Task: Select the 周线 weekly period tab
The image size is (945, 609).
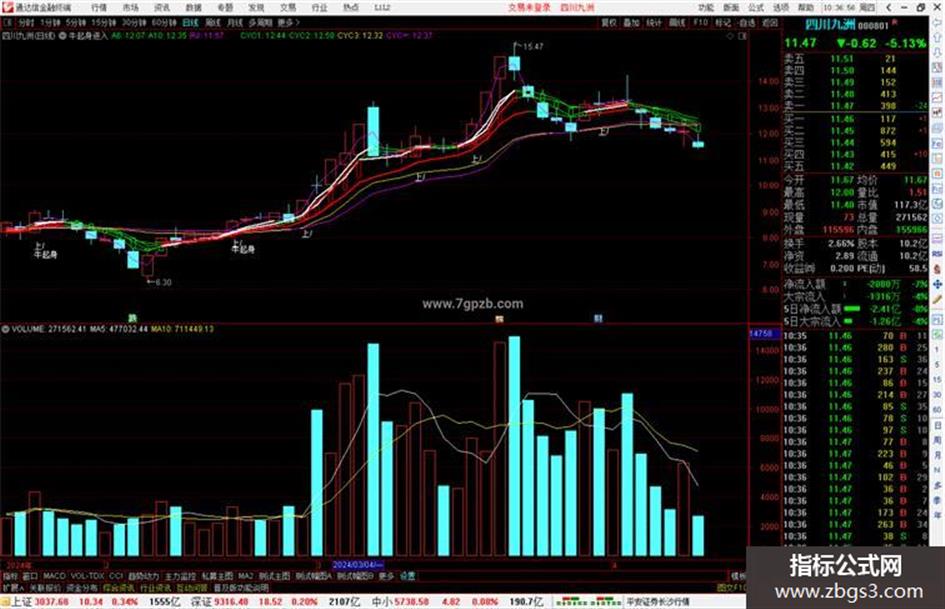Action: [213, 23]
